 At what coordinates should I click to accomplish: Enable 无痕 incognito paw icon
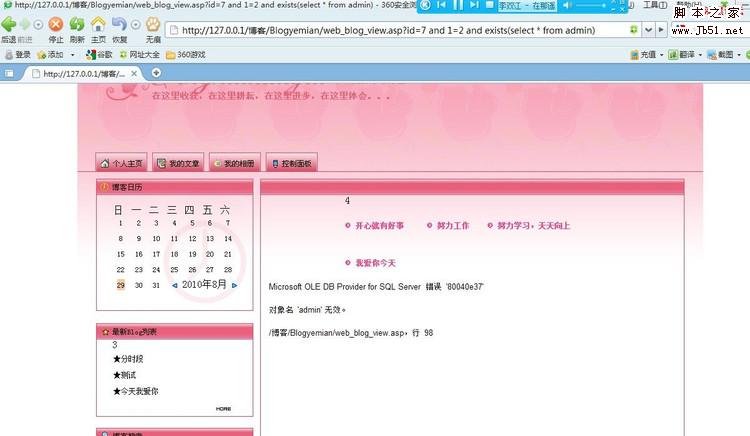pyautogui.click(x=153, y=24)
